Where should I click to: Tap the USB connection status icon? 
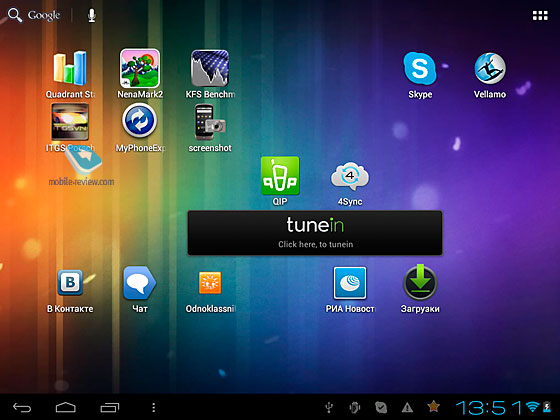click(329, 407)
